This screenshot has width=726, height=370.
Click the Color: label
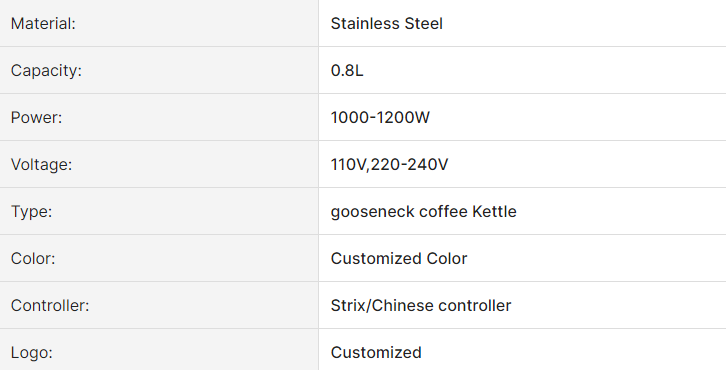coord(33,258)
